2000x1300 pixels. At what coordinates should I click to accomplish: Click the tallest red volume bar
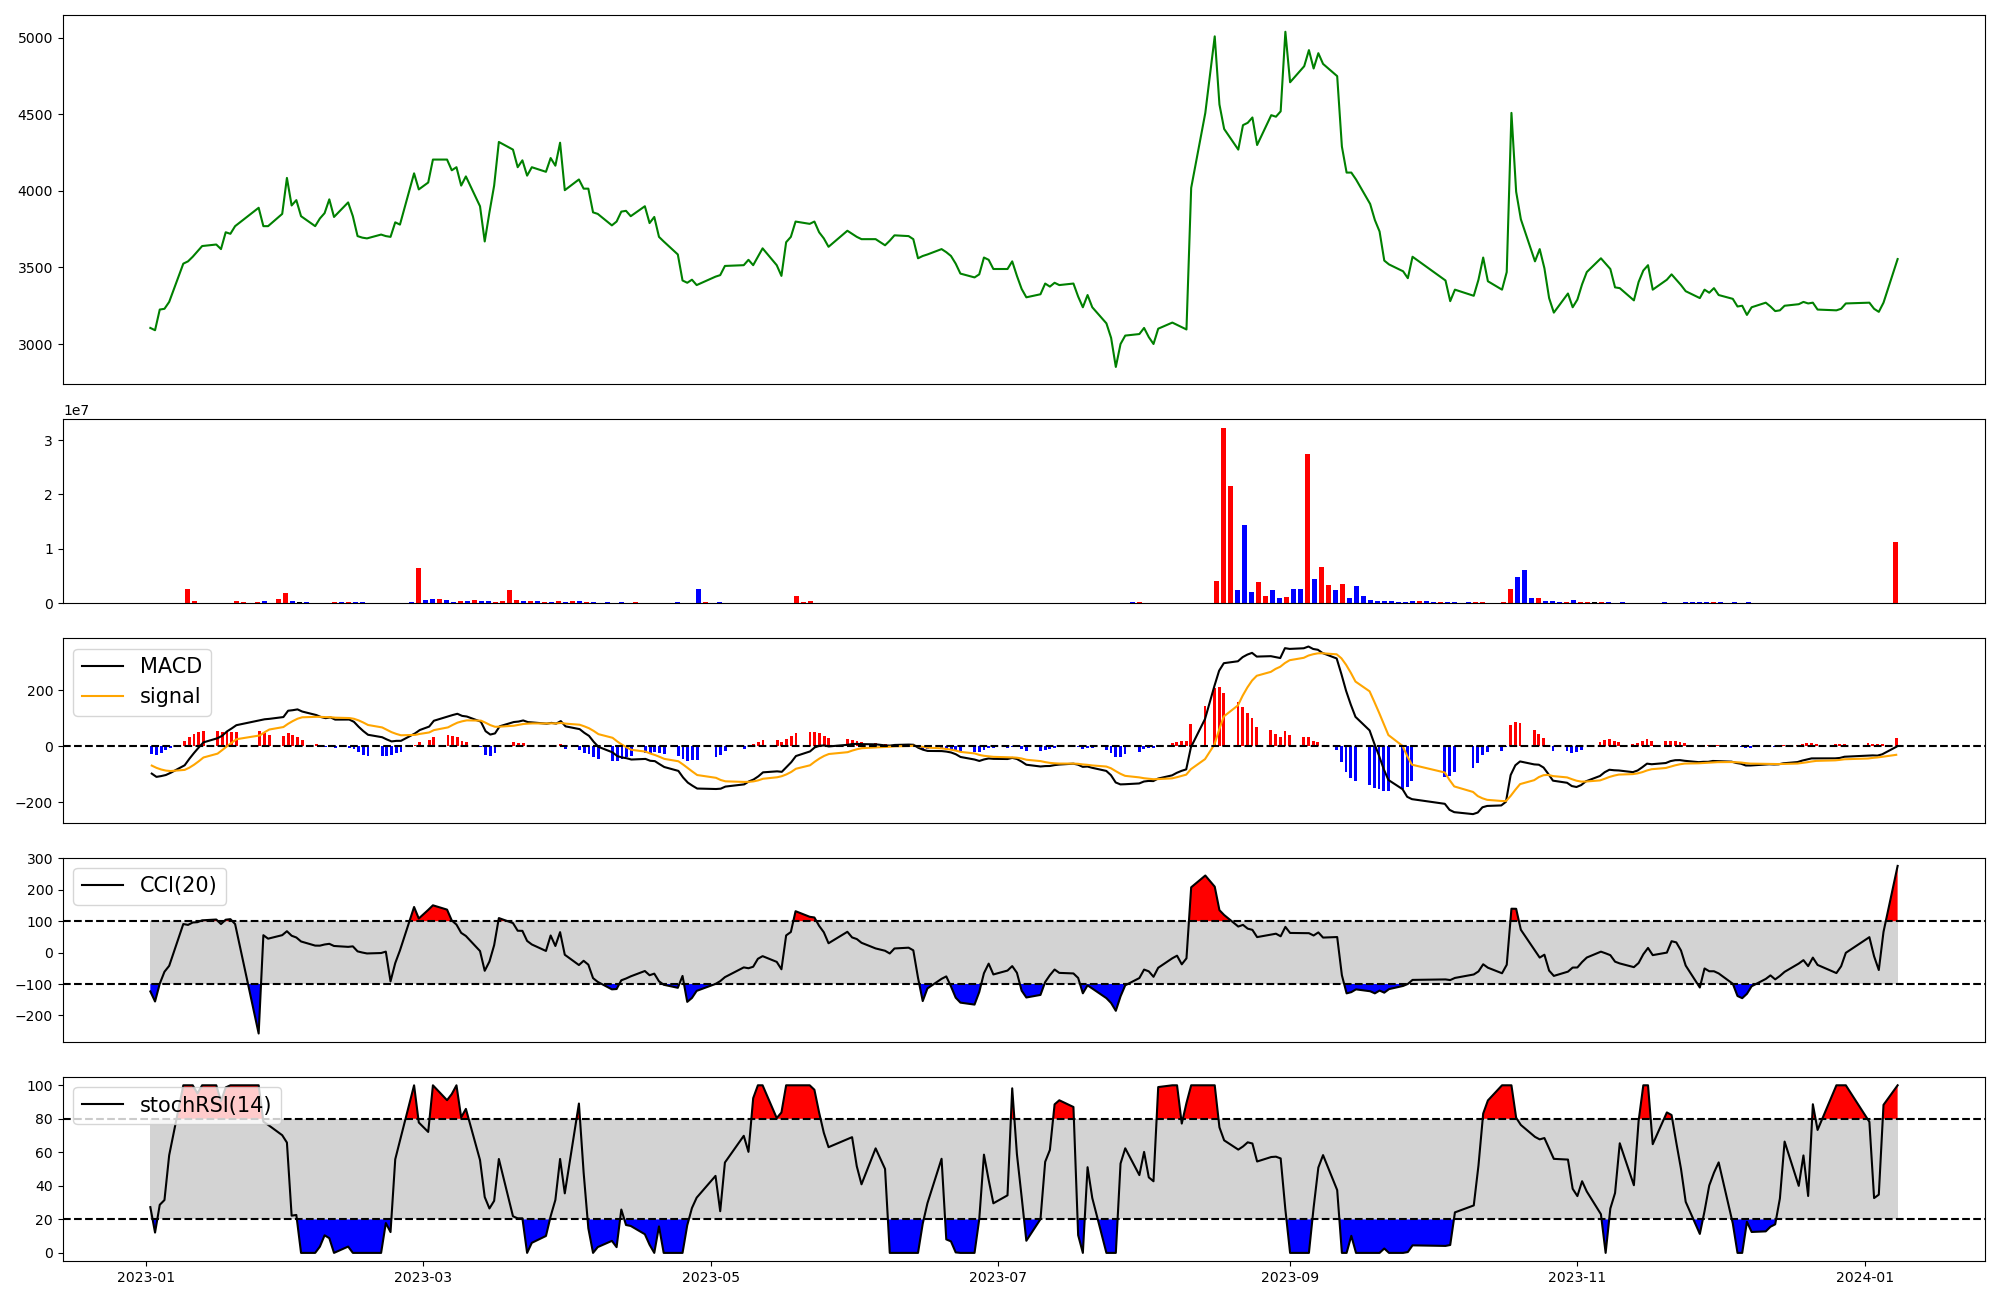tap(1223, 515)
